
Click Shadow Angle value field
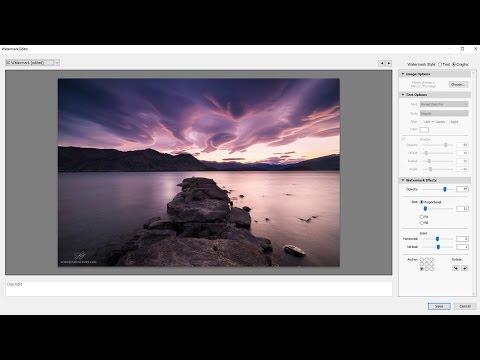pyautogui.click(x=462, y=169)
